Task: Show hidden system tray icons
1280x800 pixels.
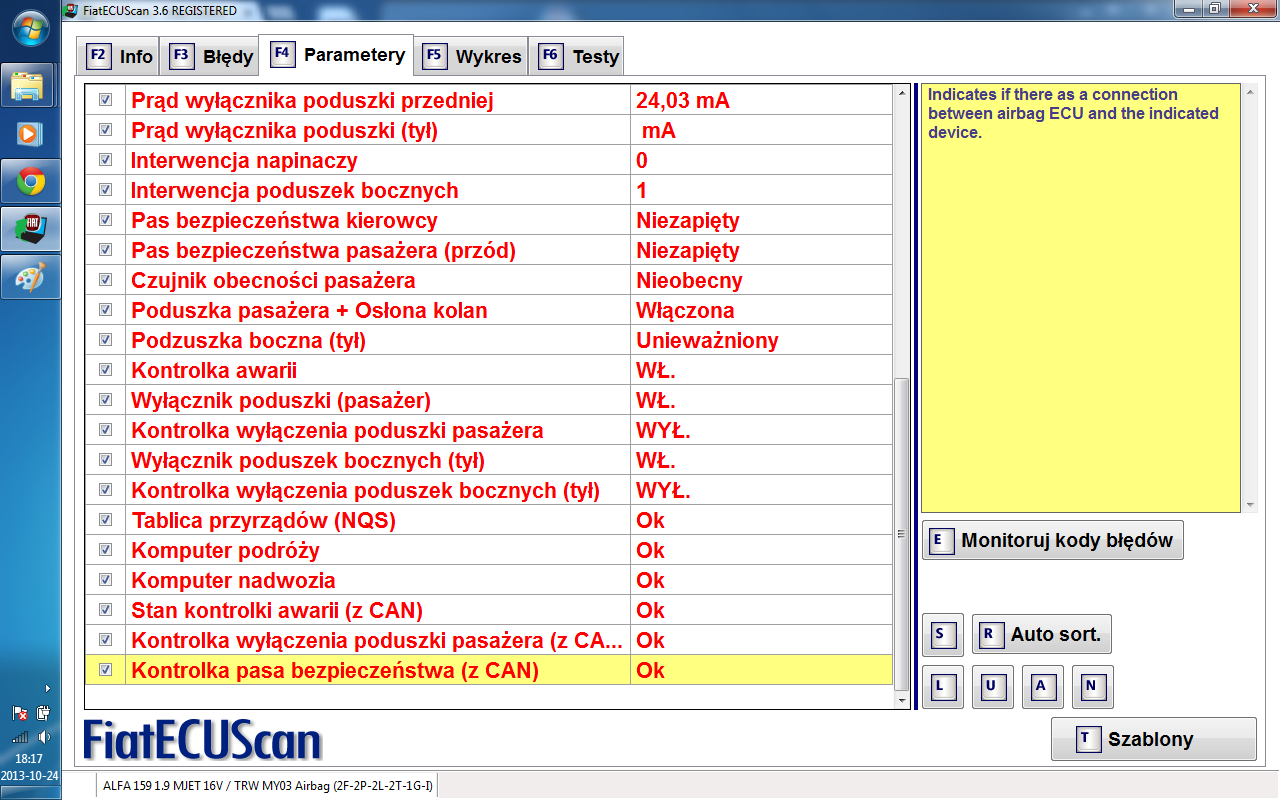Action: coord(47,688)
